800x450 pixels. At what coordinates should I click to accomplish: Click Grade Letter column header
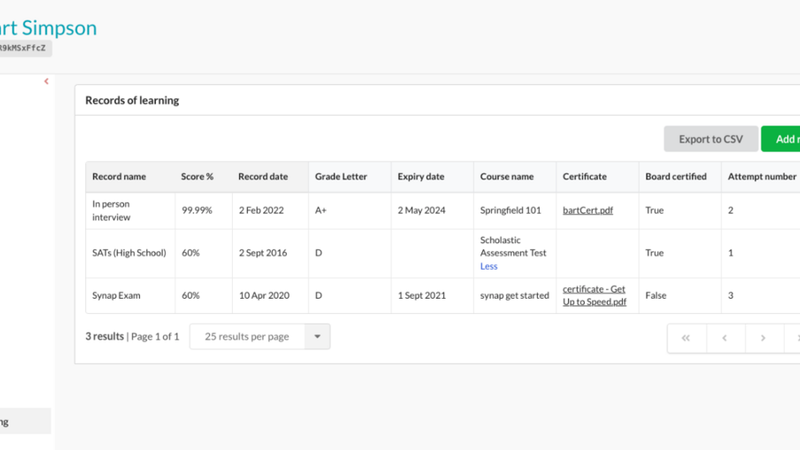click(341, 177)
